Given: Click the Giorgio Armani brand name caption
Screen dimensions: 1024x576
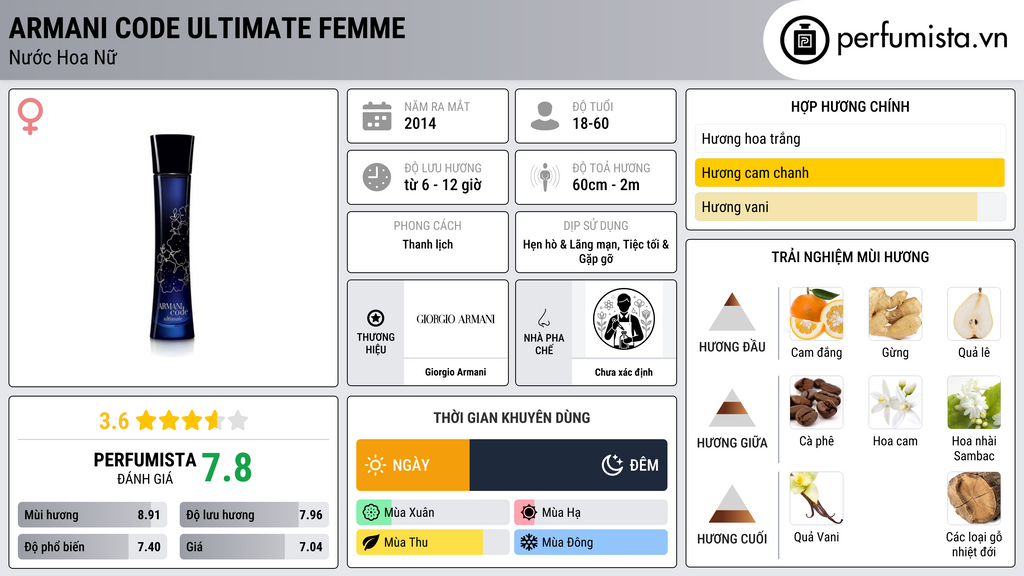Looking at the screenshot, I should pos(456,372).
